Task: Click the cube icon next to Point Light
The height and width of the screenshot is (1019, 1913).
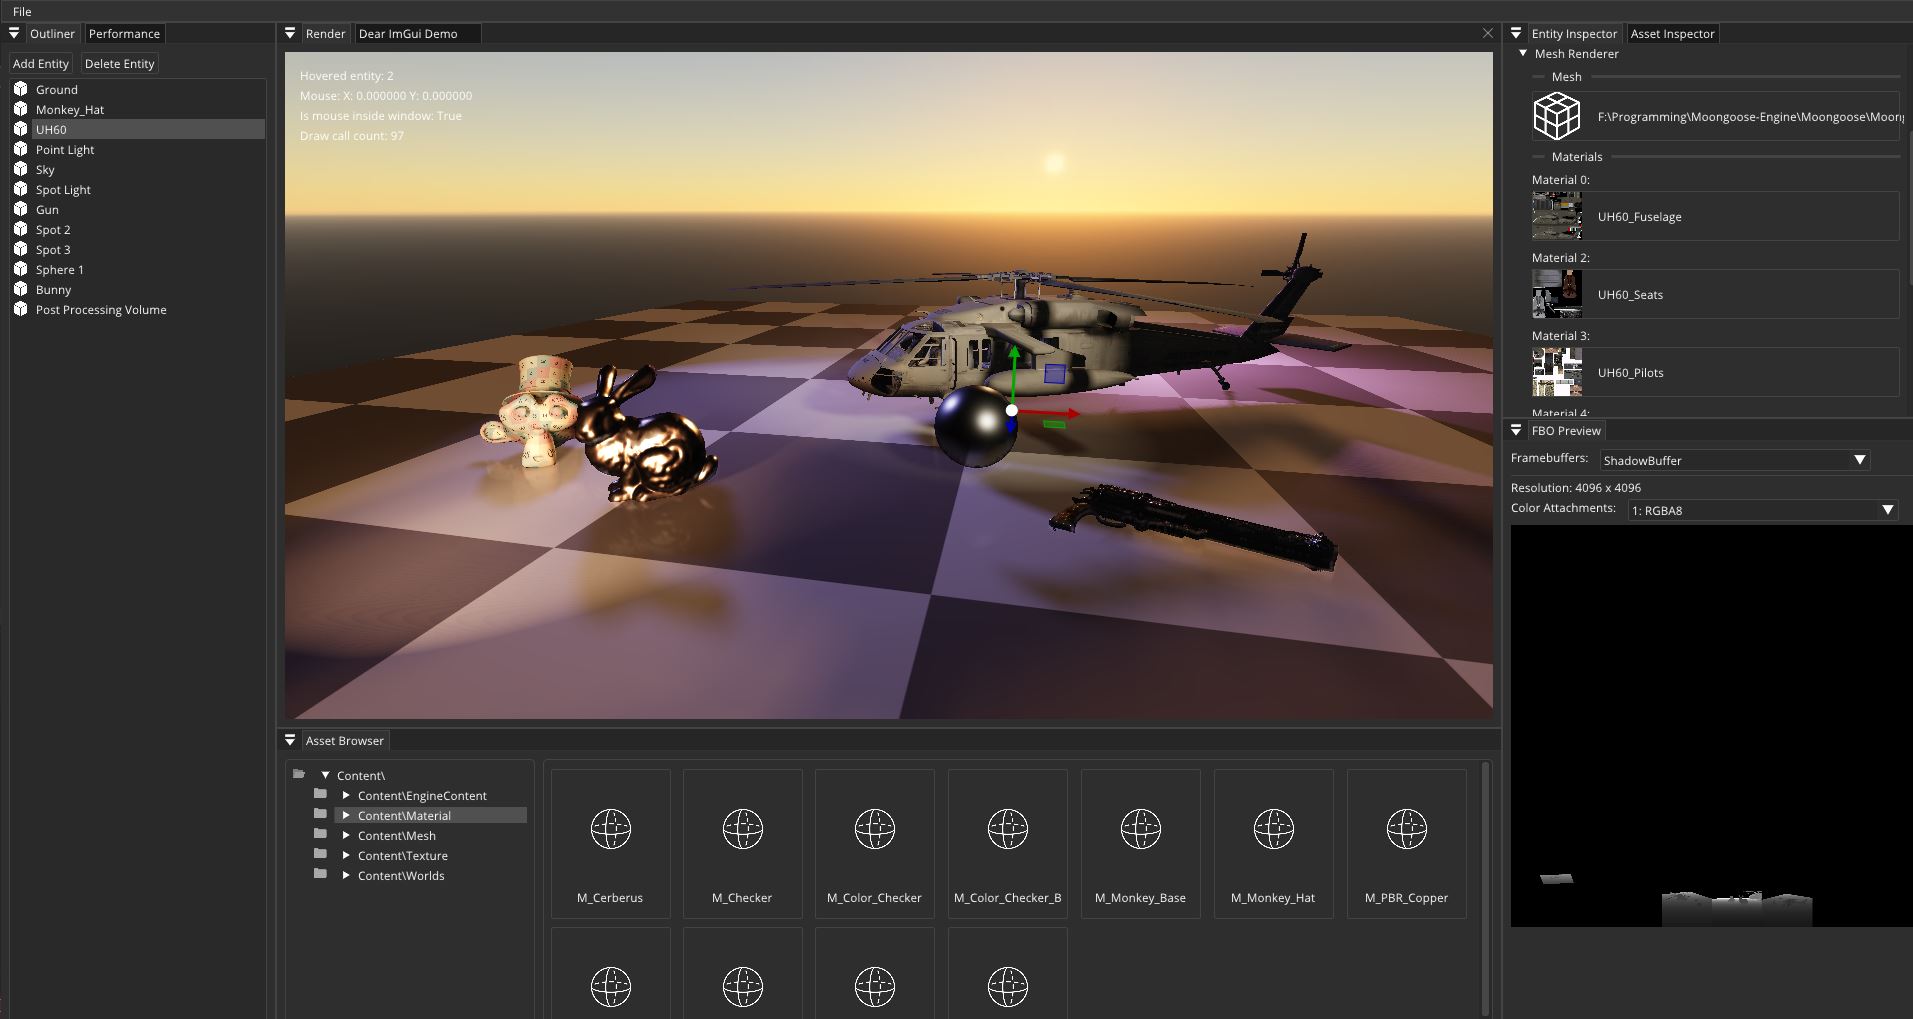Action: pos(20,149)
